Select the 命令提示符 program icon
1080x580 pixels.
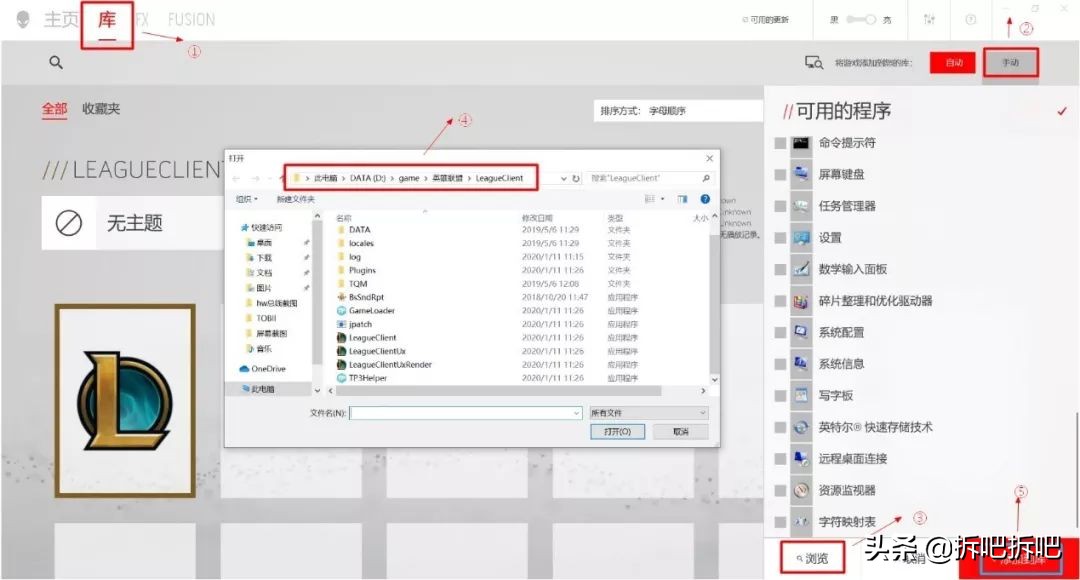(799, 143)
